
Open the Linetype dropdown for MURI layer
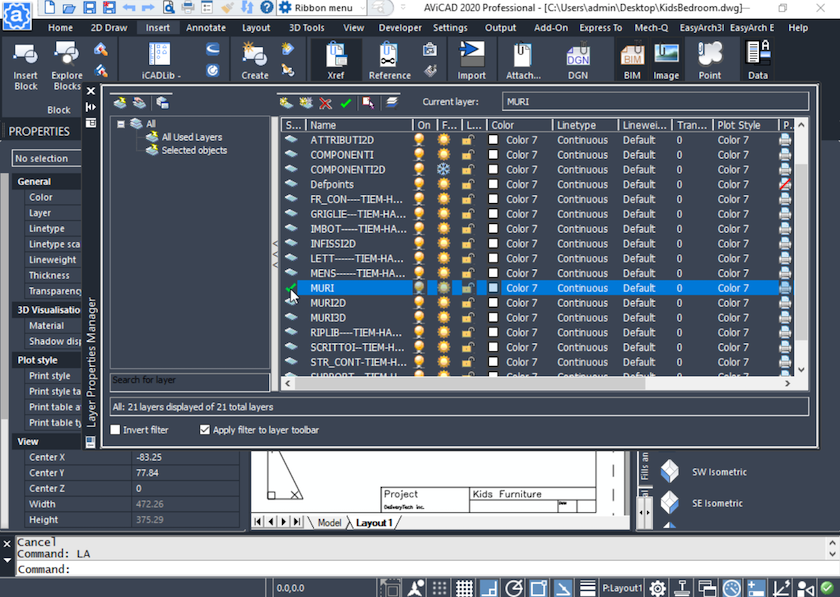tap(582, 287)
